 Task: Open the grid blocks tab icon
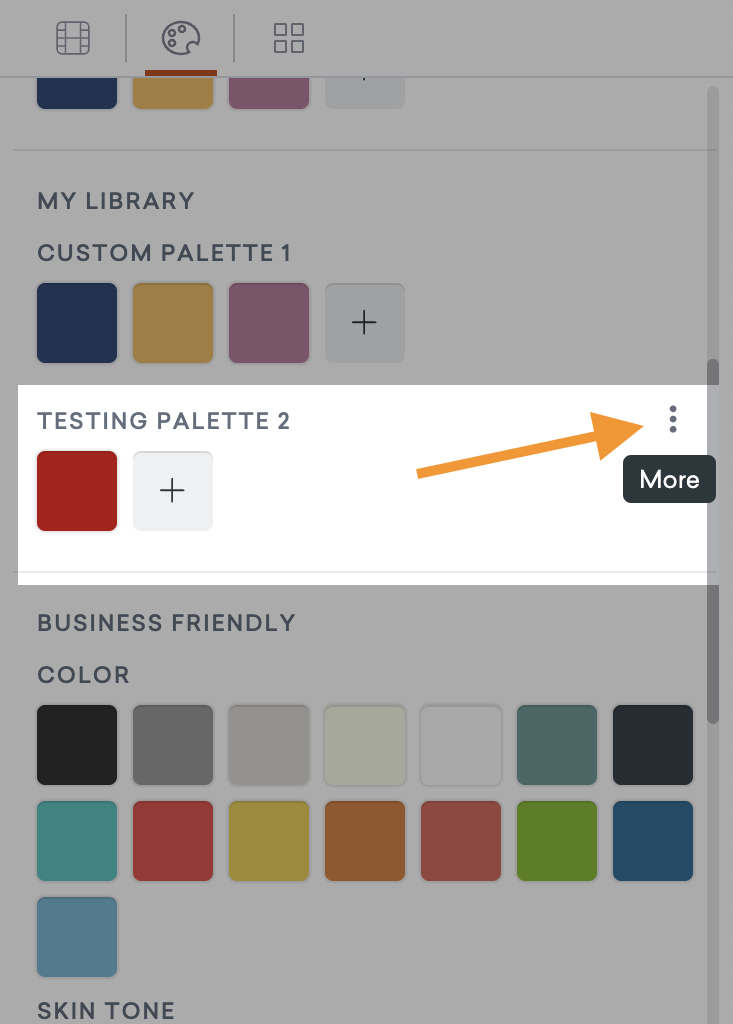[x=289, y=38]
